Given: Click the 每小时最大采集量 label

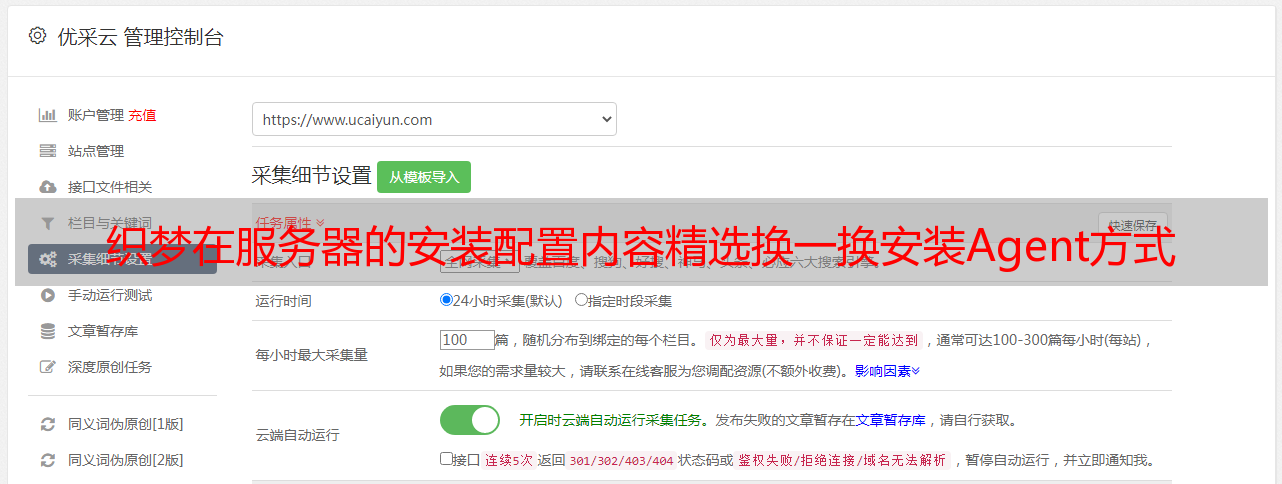Looking at the screenshot, I should [312, 355].
